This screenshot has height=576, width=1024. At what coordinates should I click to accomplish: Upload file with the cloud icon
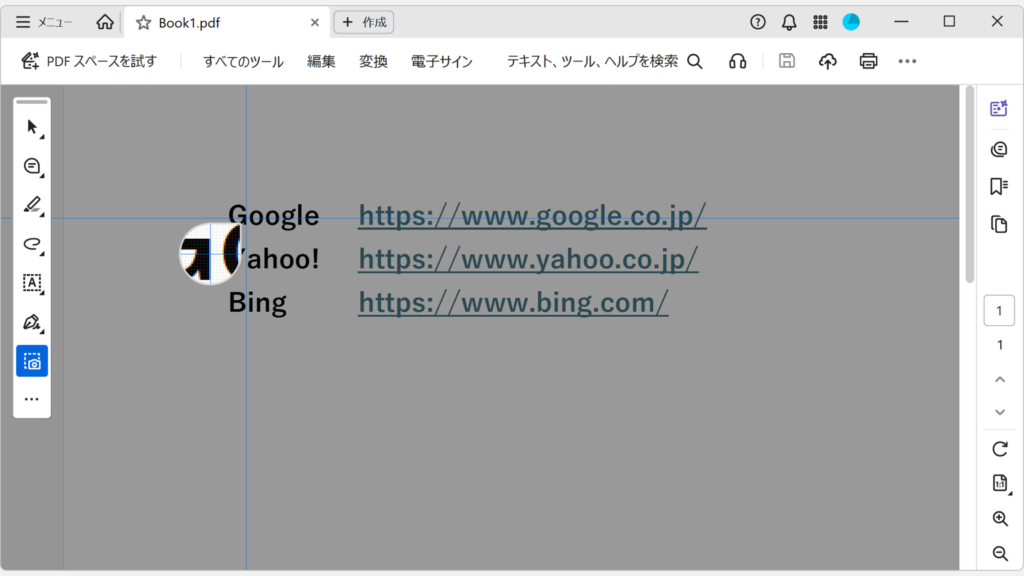(x=827, y=61)
